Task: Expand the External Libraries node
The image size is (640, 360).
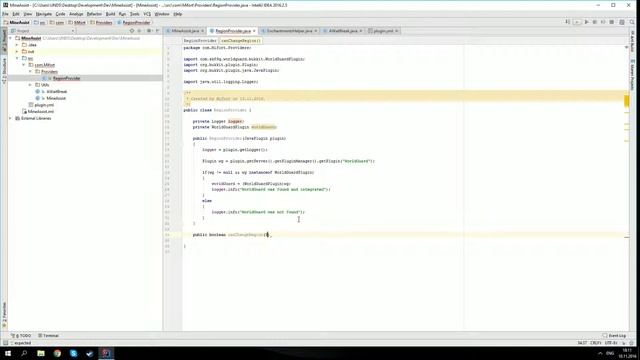Action: (11, 118)
